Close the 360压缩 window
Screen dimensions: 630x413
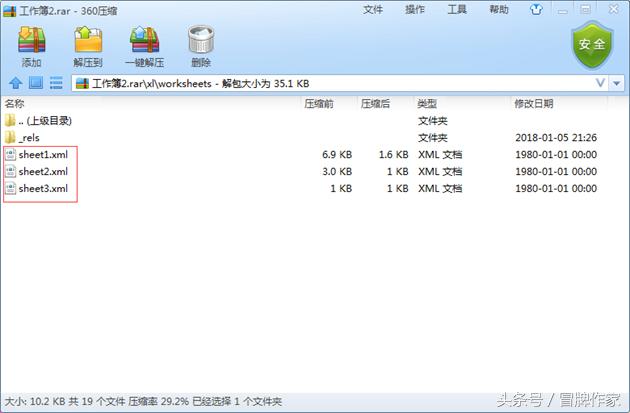pyautogui.click(x=614, y=9)
